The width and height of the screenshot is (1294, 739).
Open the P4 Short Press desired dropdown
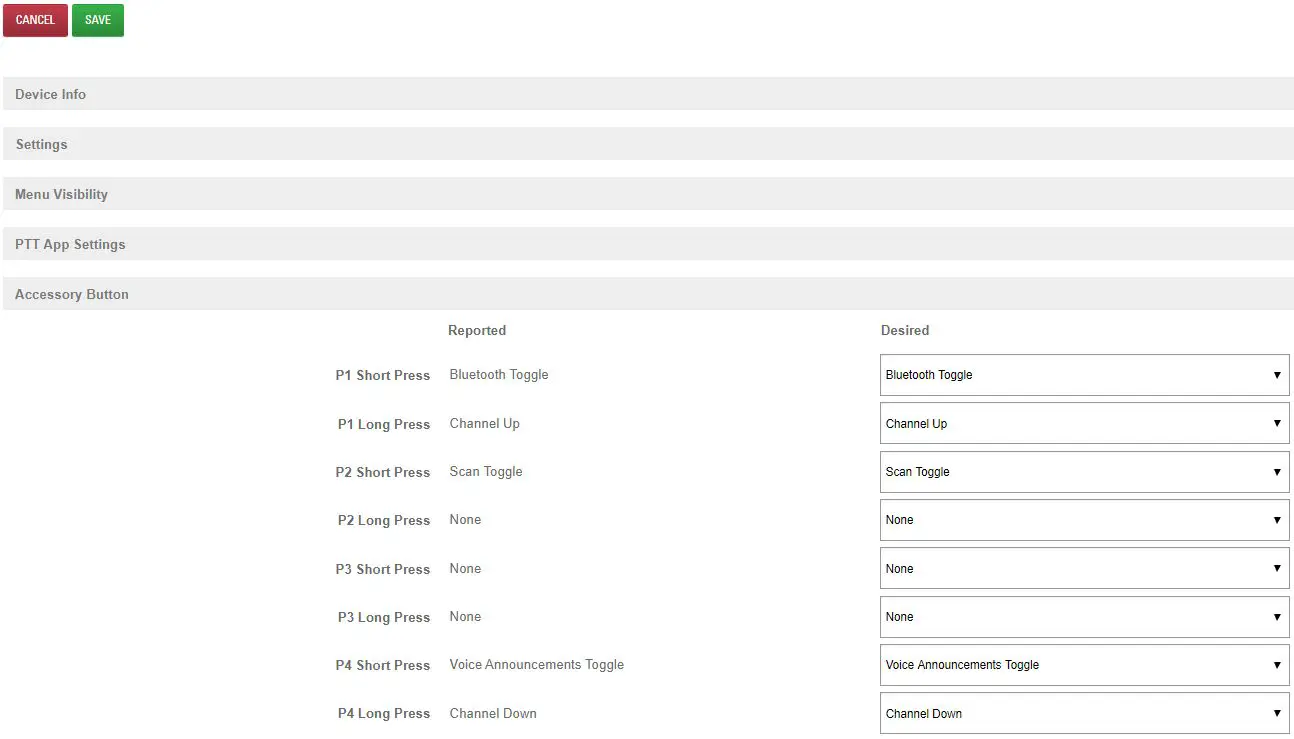pos(1084,665)
